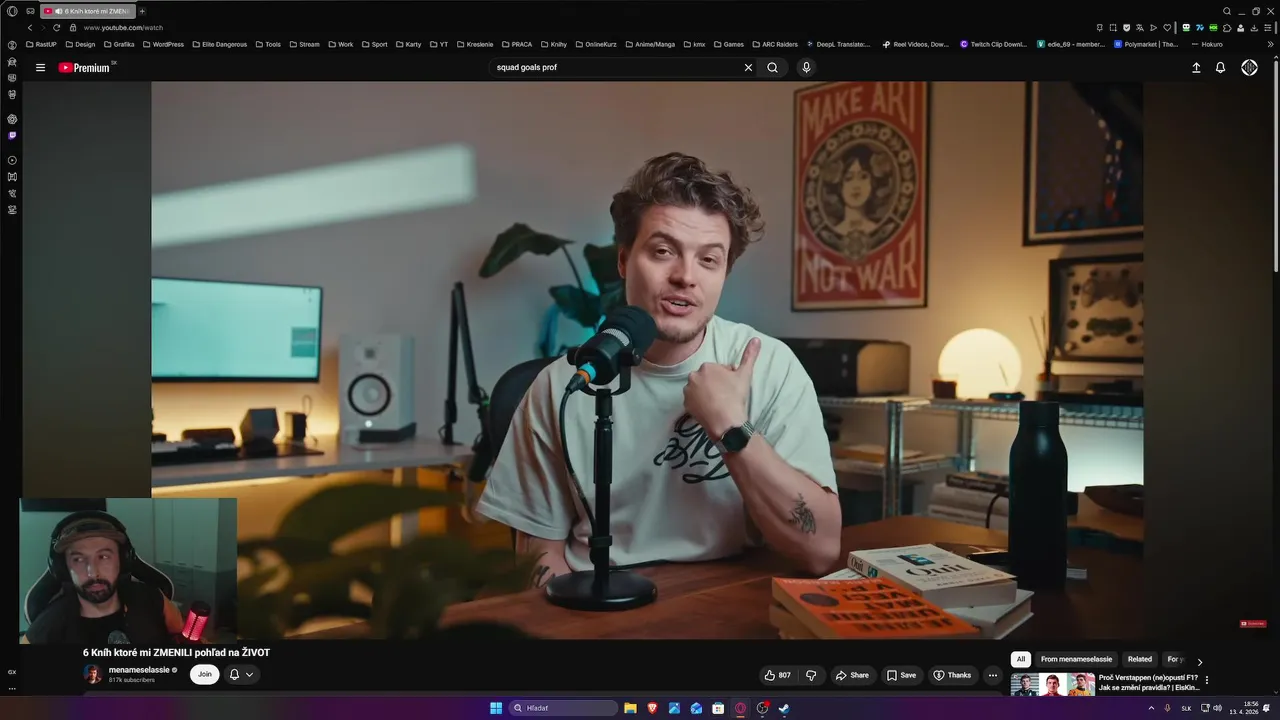Open the DeepL Translate bookmark

click(x=837, y=44)
